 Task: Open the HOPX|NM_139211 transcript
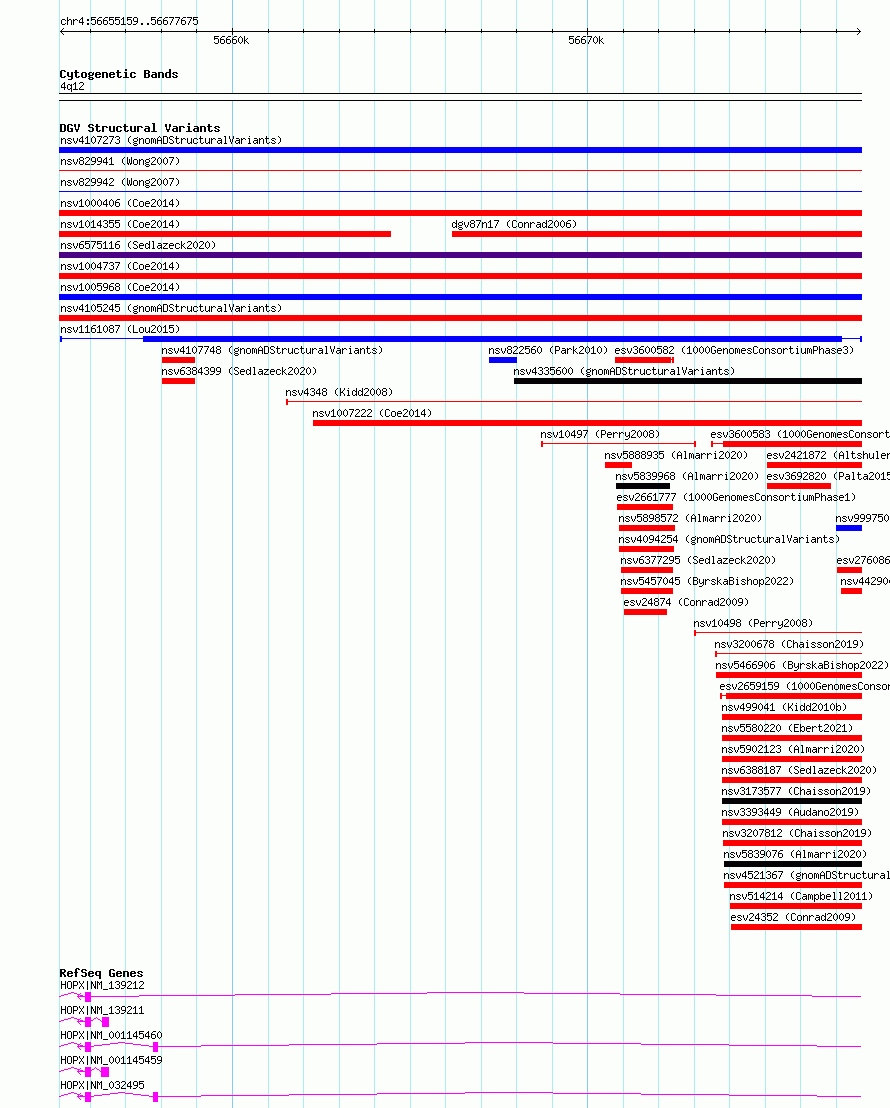[x=103, y=1010]
